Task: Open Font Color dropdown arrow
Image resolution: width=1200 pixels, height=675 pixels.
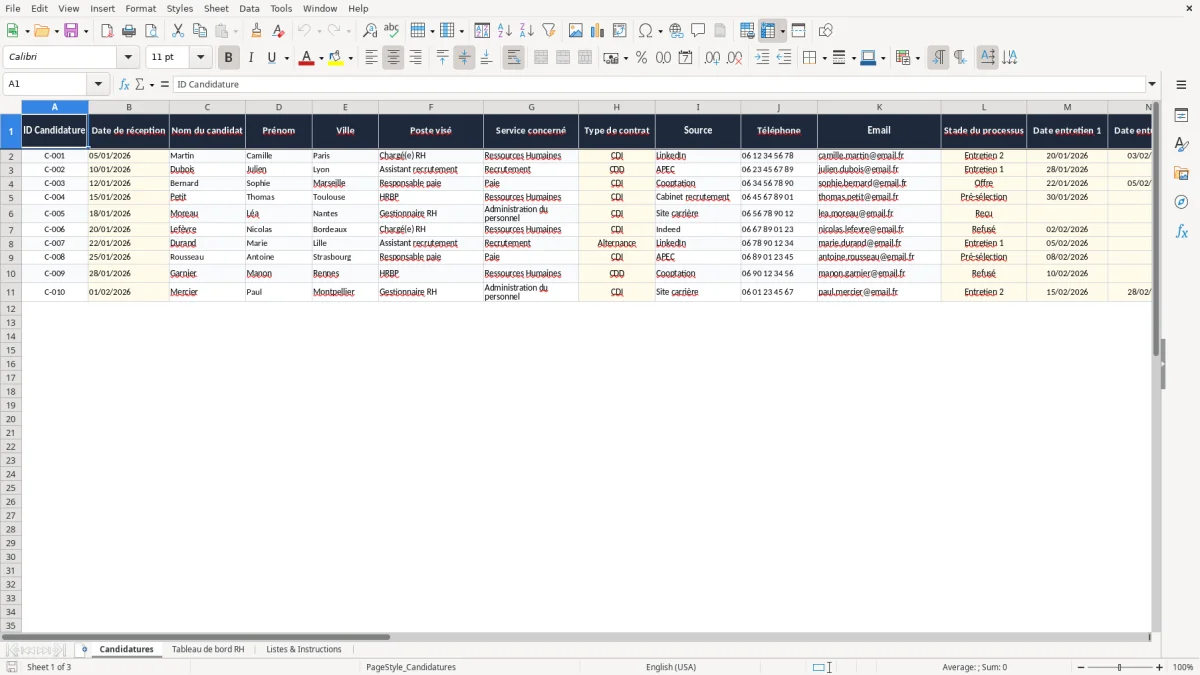Action: (320, 58)
